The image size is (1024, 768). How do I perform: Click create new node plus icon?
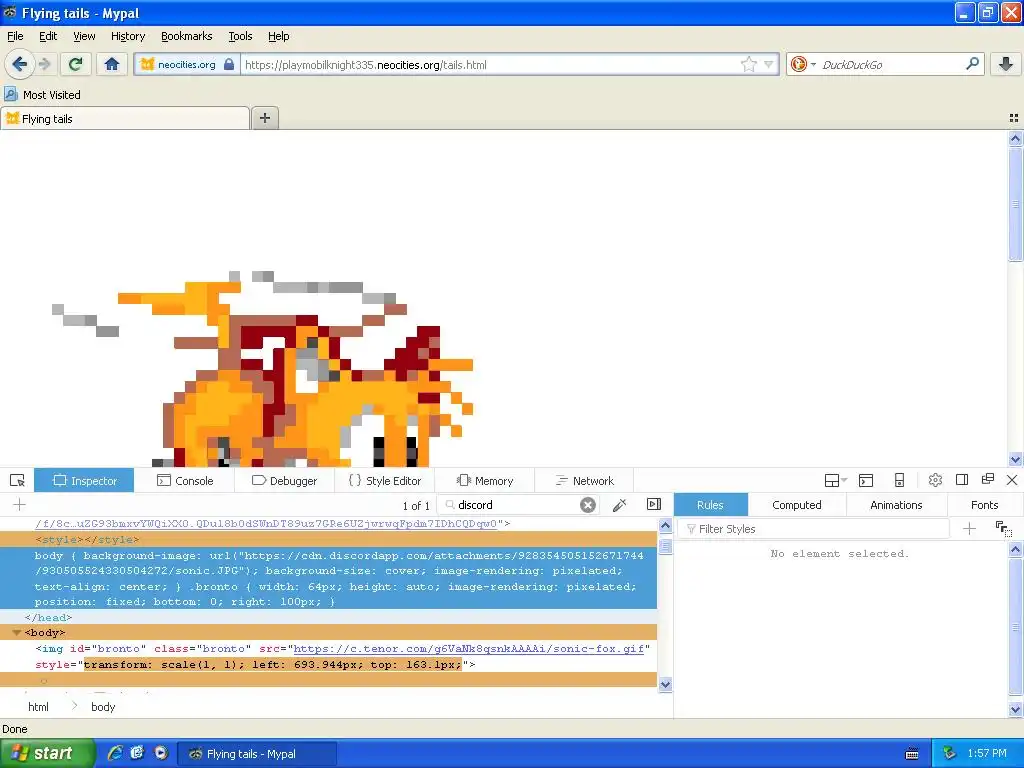[x=19, y=504]
